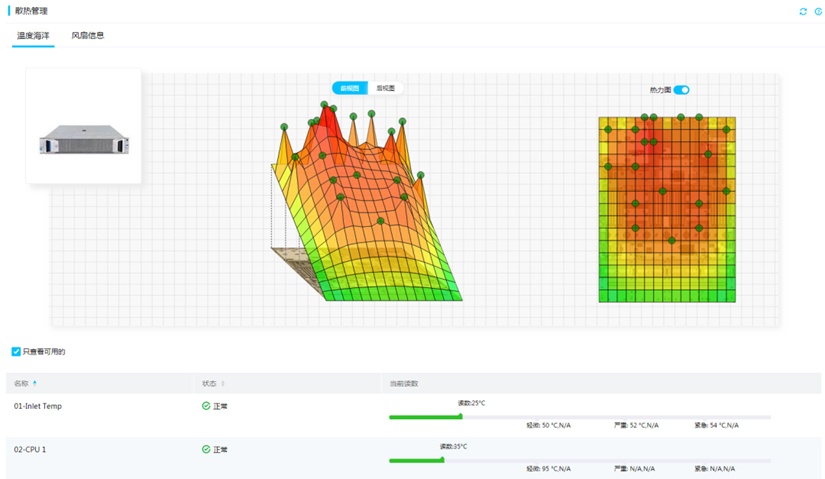
Task: Click the refresh icon at top right
Action: (x=802, y=11)
